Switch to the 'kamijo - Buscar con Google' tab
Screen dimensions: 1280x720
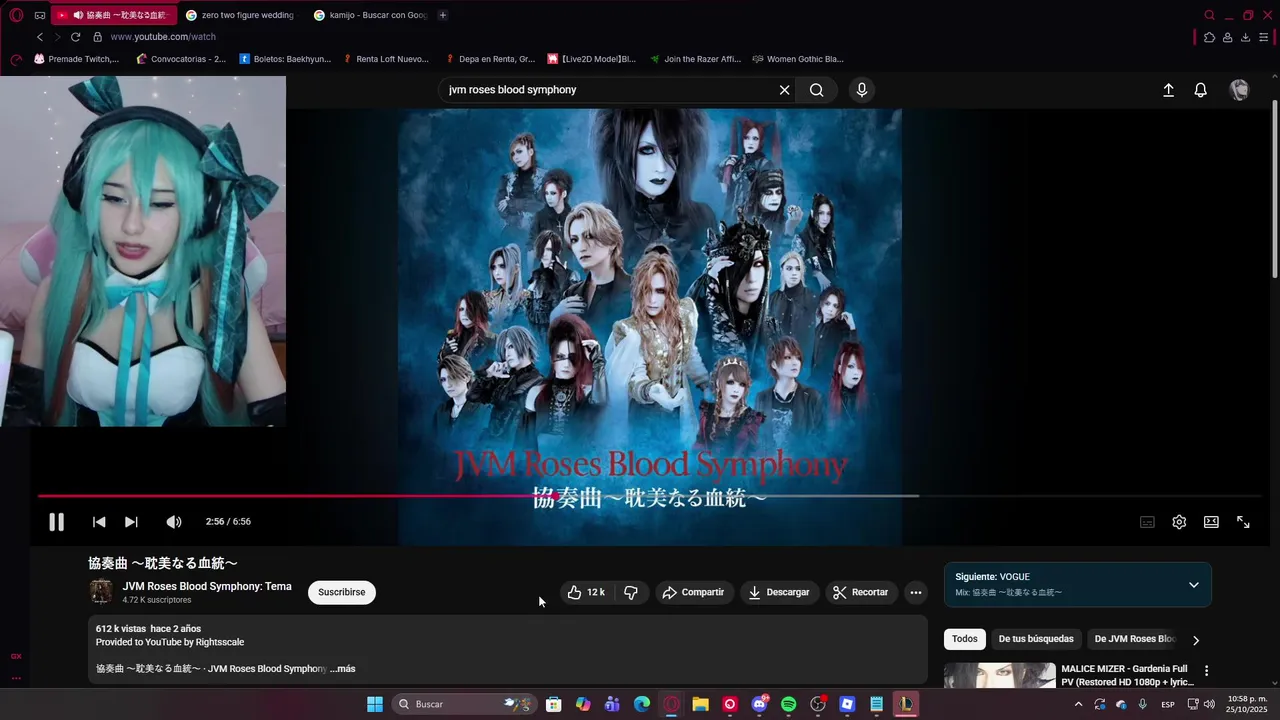[x=369, y=15]
